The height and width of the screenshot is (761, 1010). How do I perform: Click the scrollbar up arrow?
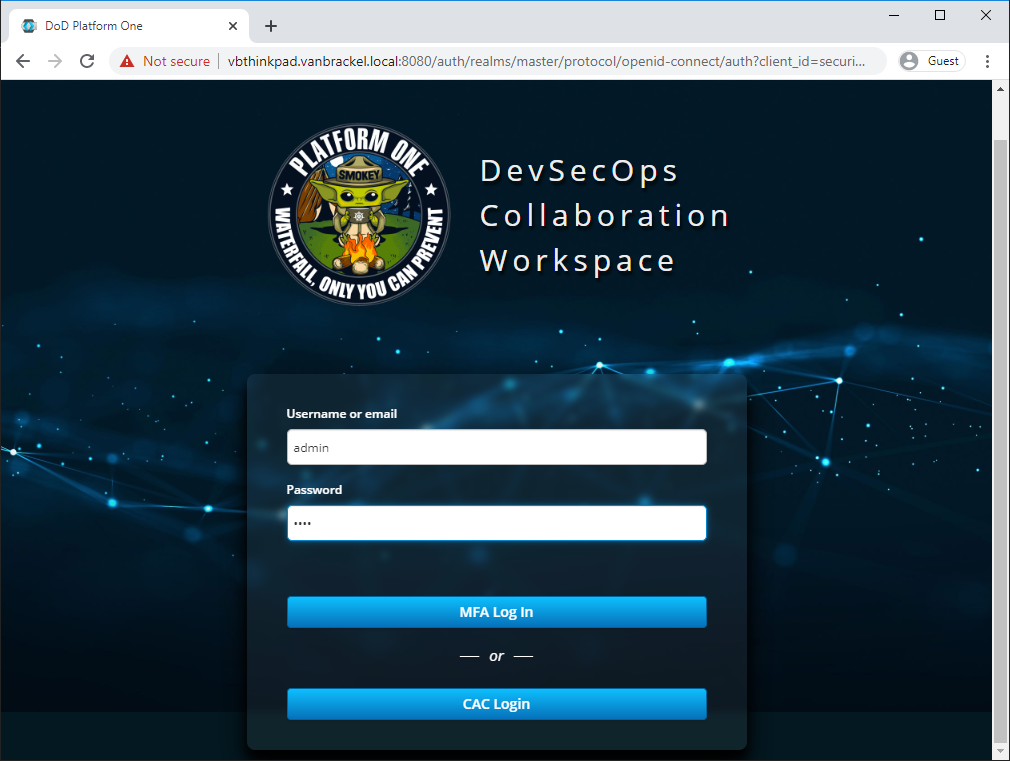pyautogui.click(x=1001, y=87)
